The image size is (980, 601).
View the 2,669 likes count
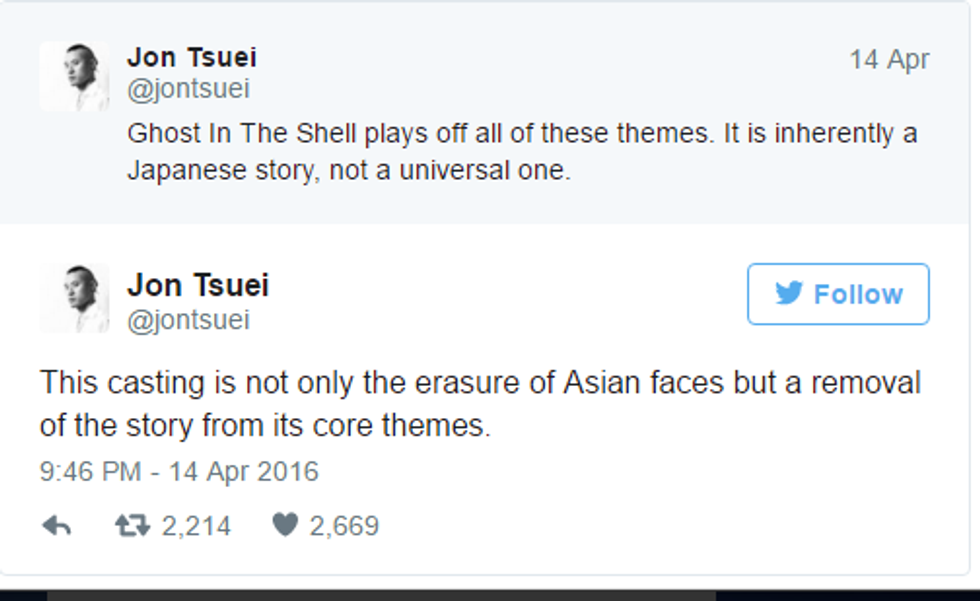(344, 526)
